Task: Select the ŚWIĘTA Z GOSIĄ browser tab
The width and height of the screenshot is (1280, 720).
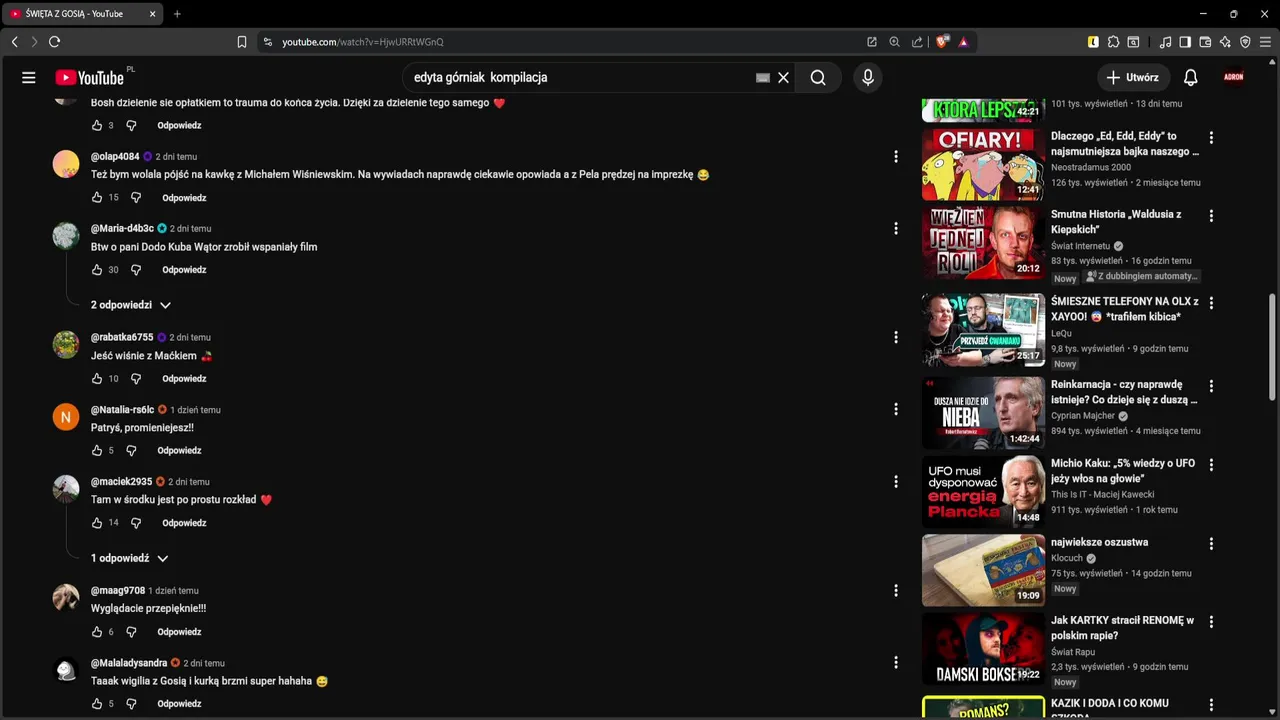Action: [82, 14]
